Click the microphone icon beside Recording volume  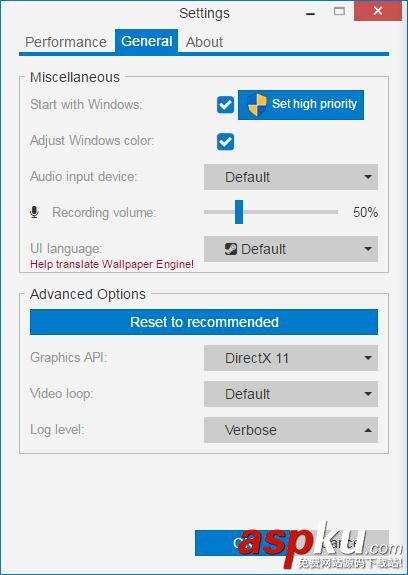pyautogui.click(x=34, y=212)
